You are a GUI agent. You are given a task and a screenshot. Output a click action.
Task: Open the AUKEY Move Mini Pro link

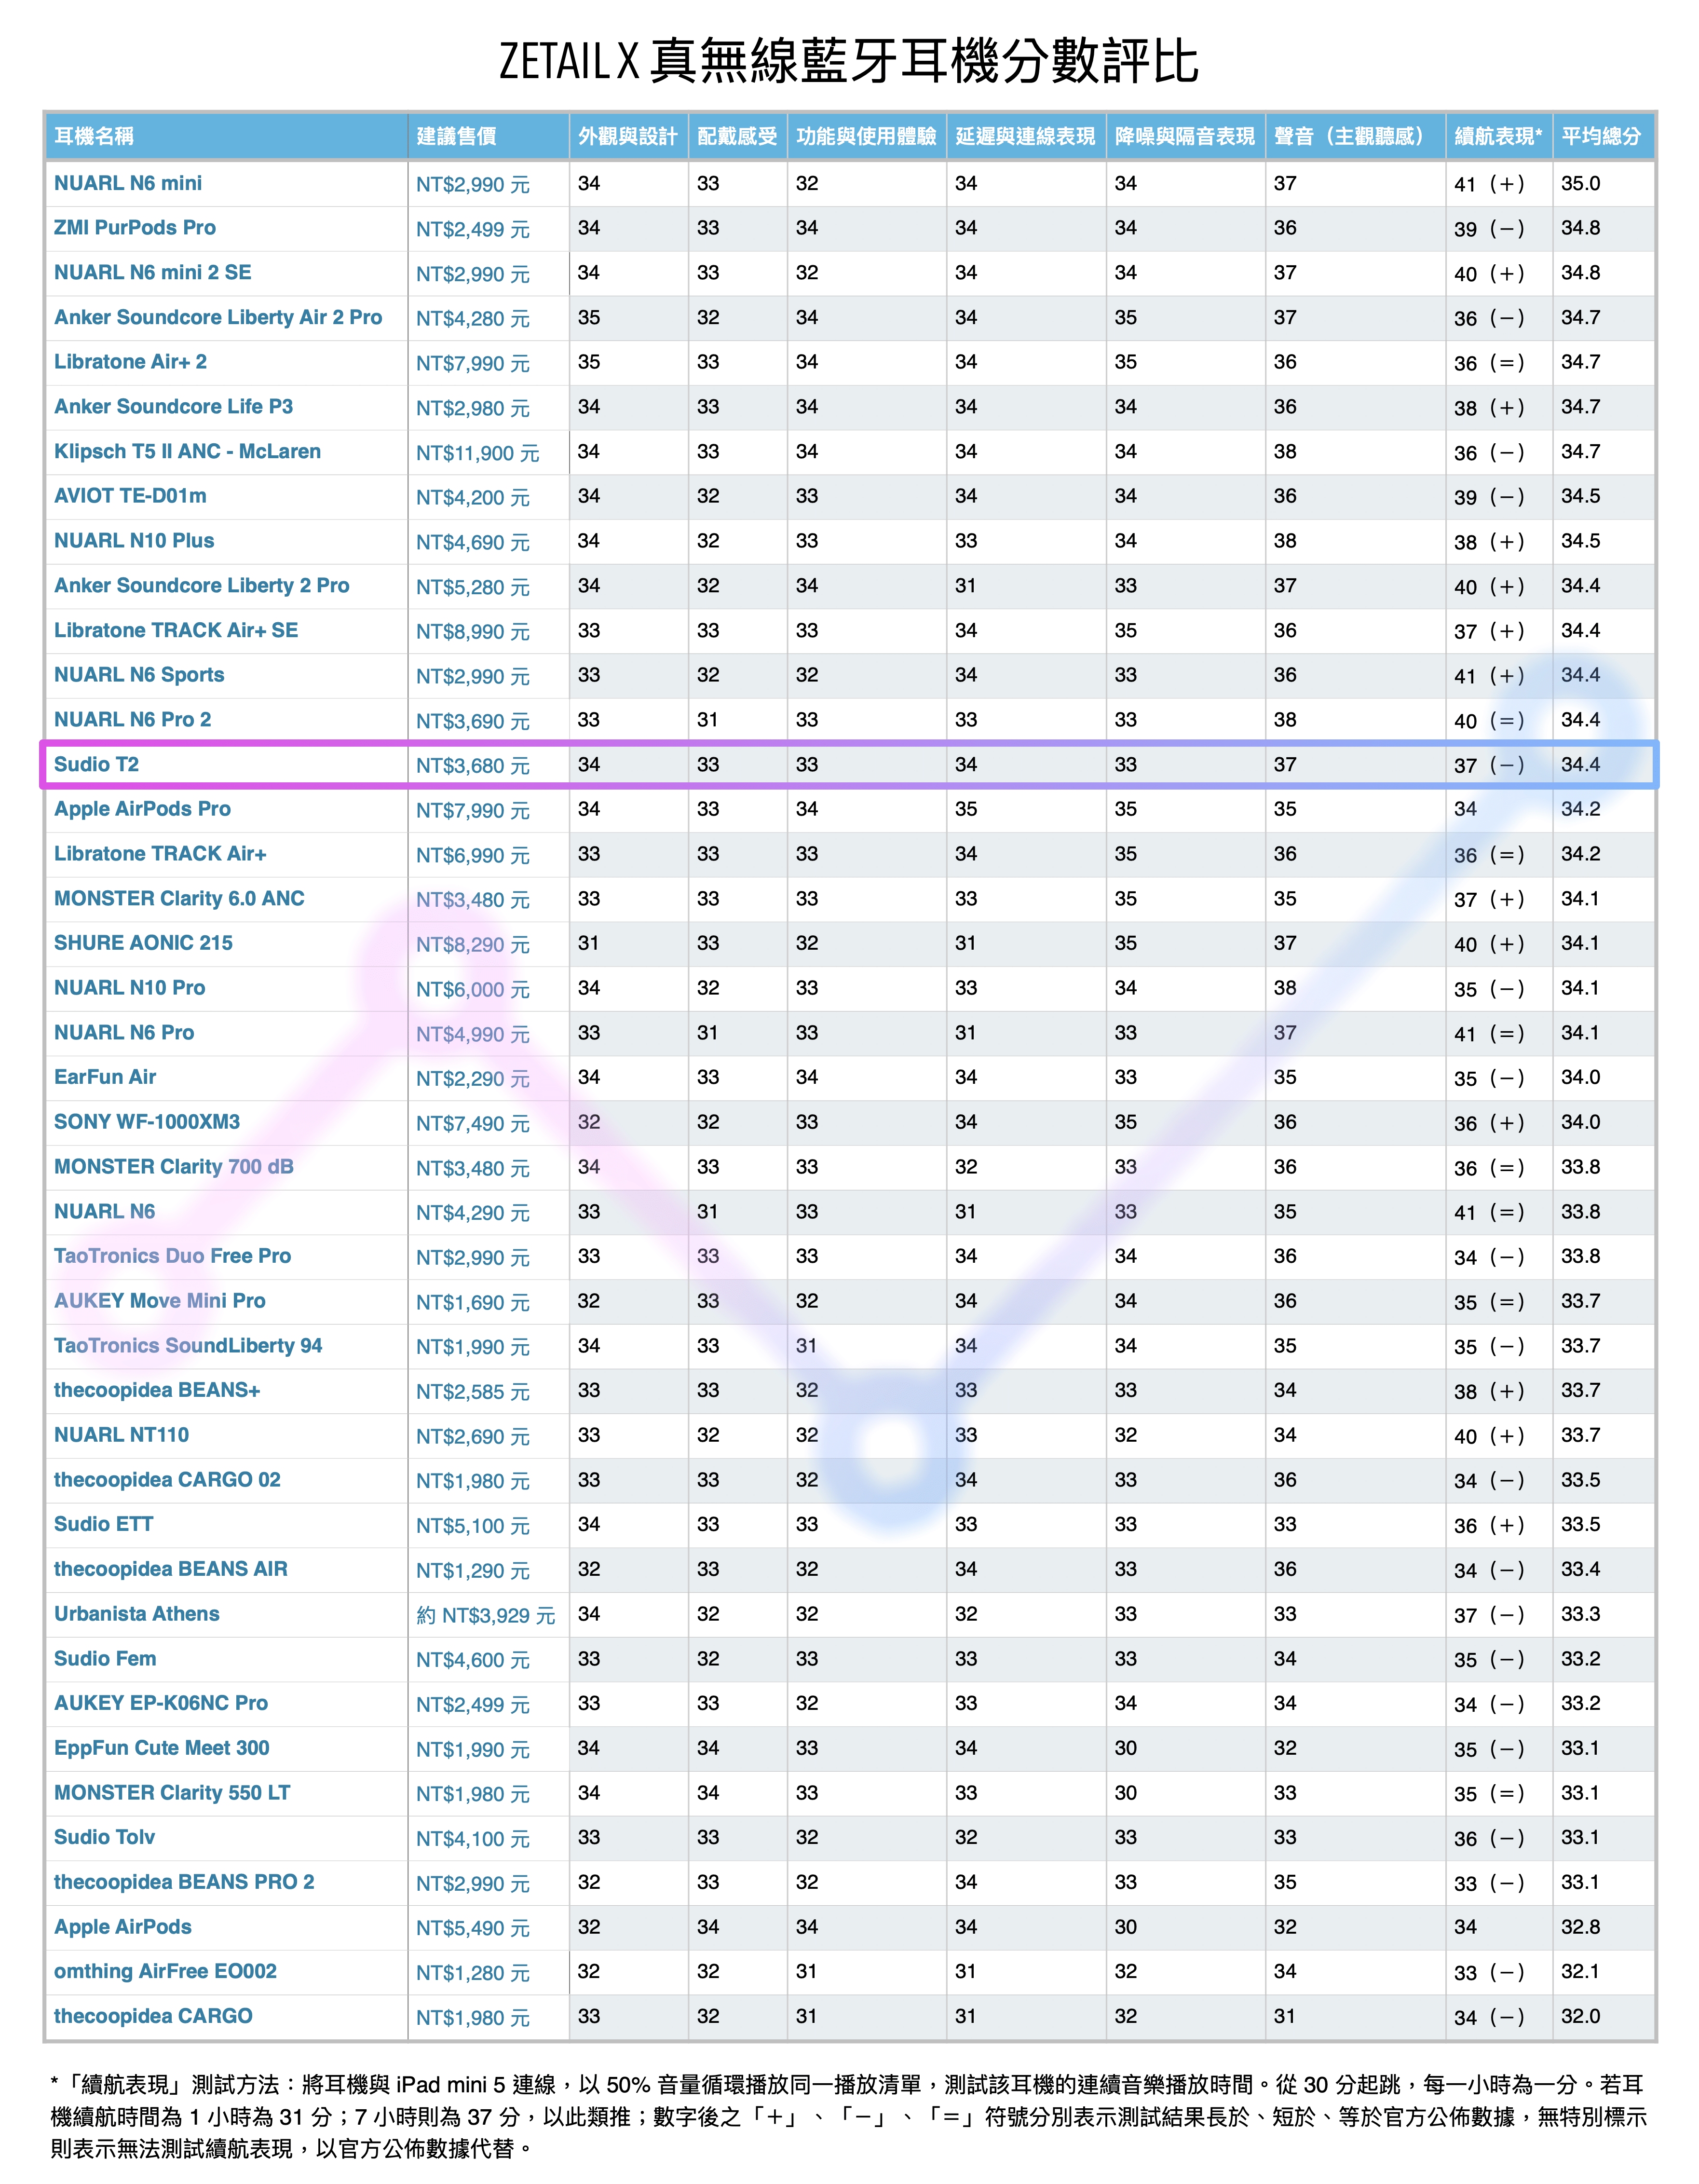pos(160,1301)
